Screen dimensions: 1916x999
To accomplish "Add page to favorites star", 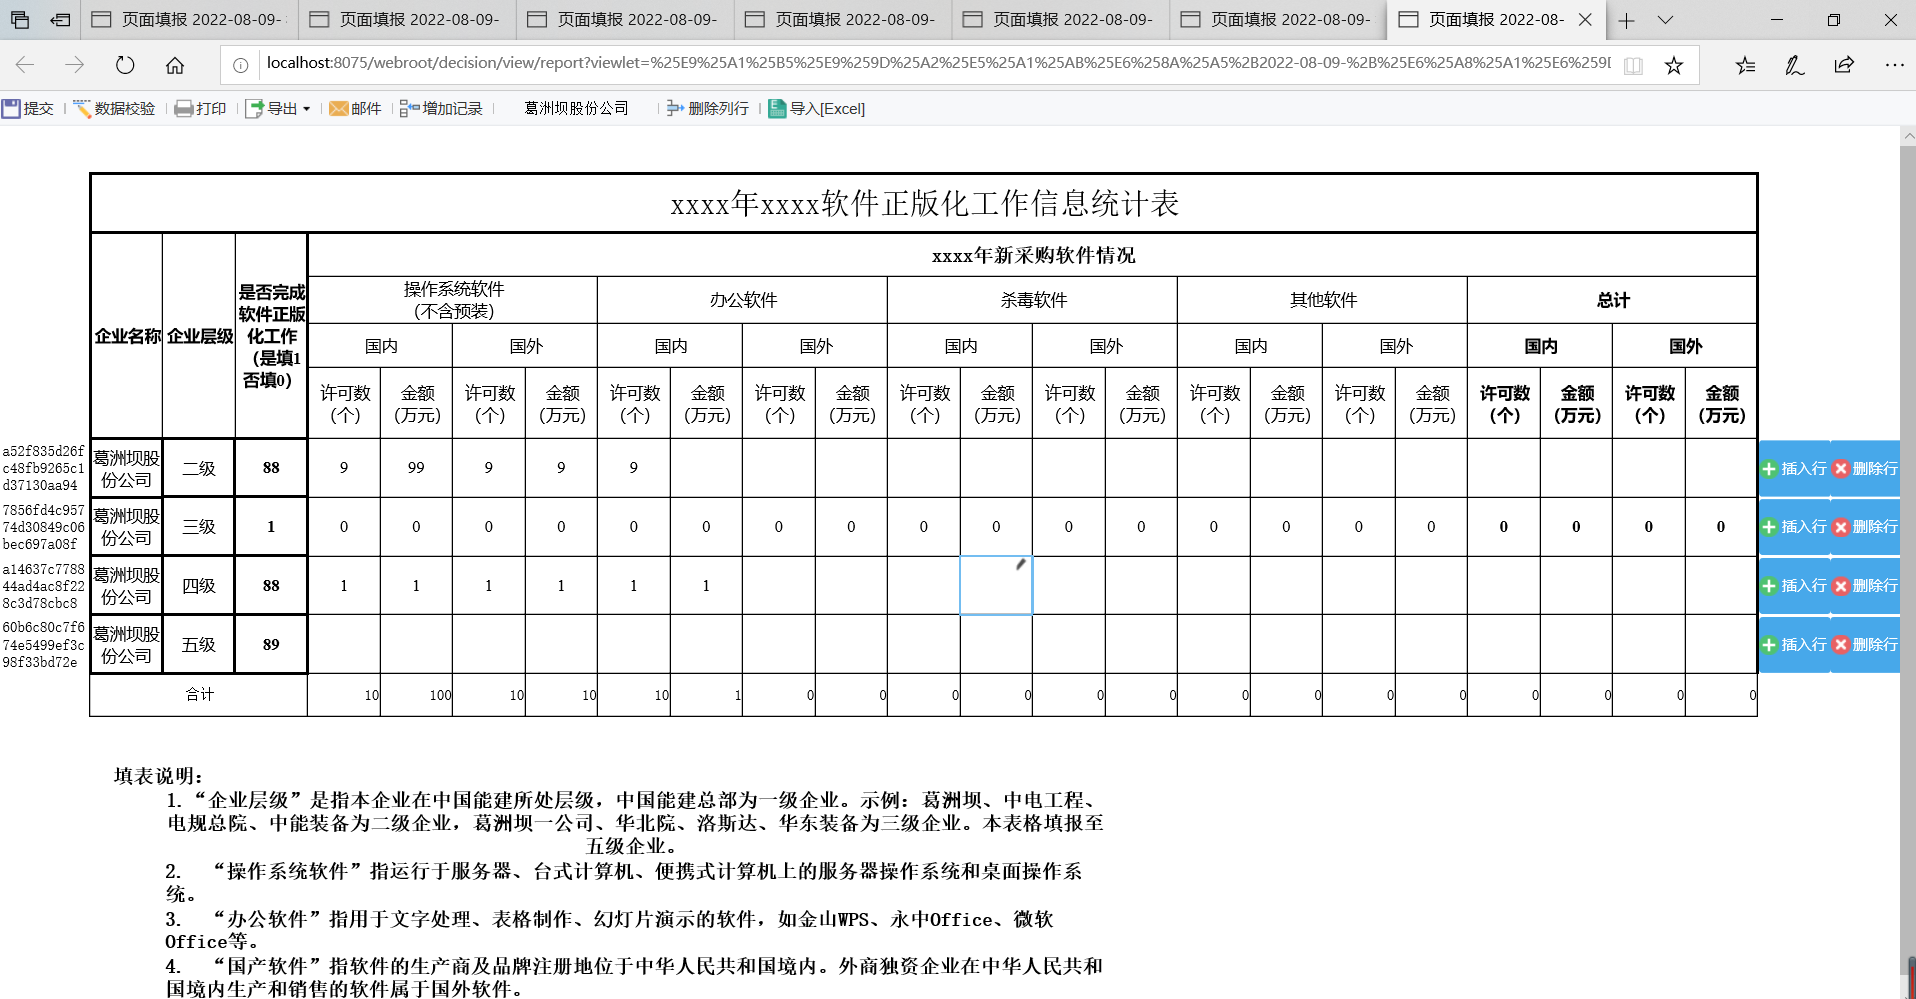I will tap(1674, 65).
